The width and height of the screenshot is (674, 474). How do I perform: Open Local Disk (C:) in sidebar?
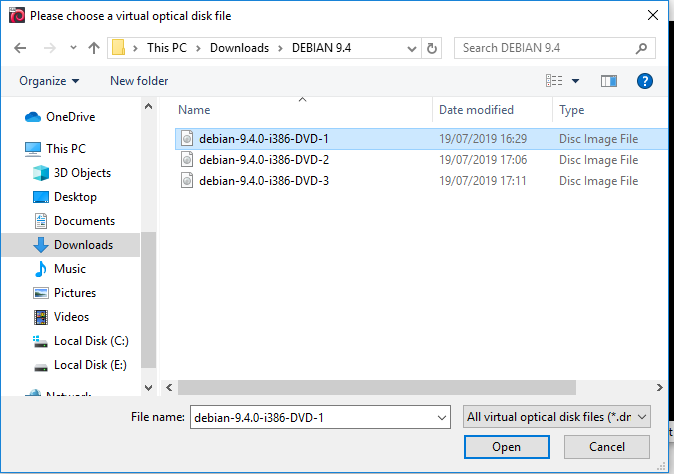[x=81, y=341]
